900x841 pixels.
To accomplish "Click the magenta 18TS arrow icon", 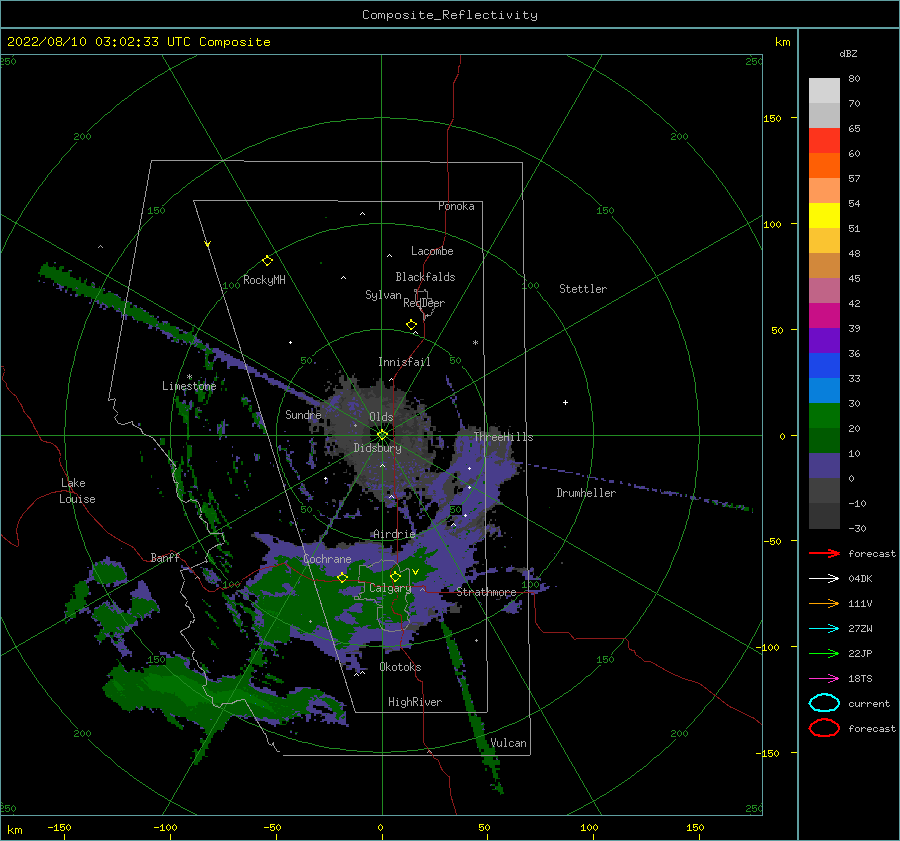I will click(824, 679).
